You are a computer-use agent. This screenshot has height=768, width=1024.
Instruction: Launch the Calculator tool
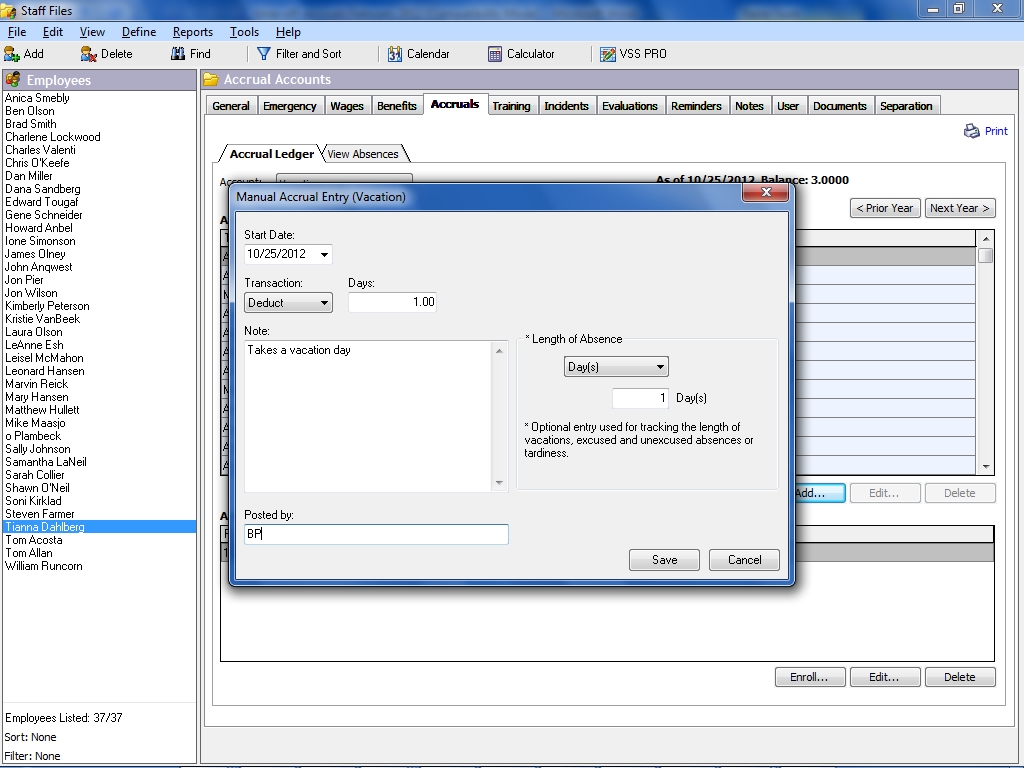click(495, 54)
